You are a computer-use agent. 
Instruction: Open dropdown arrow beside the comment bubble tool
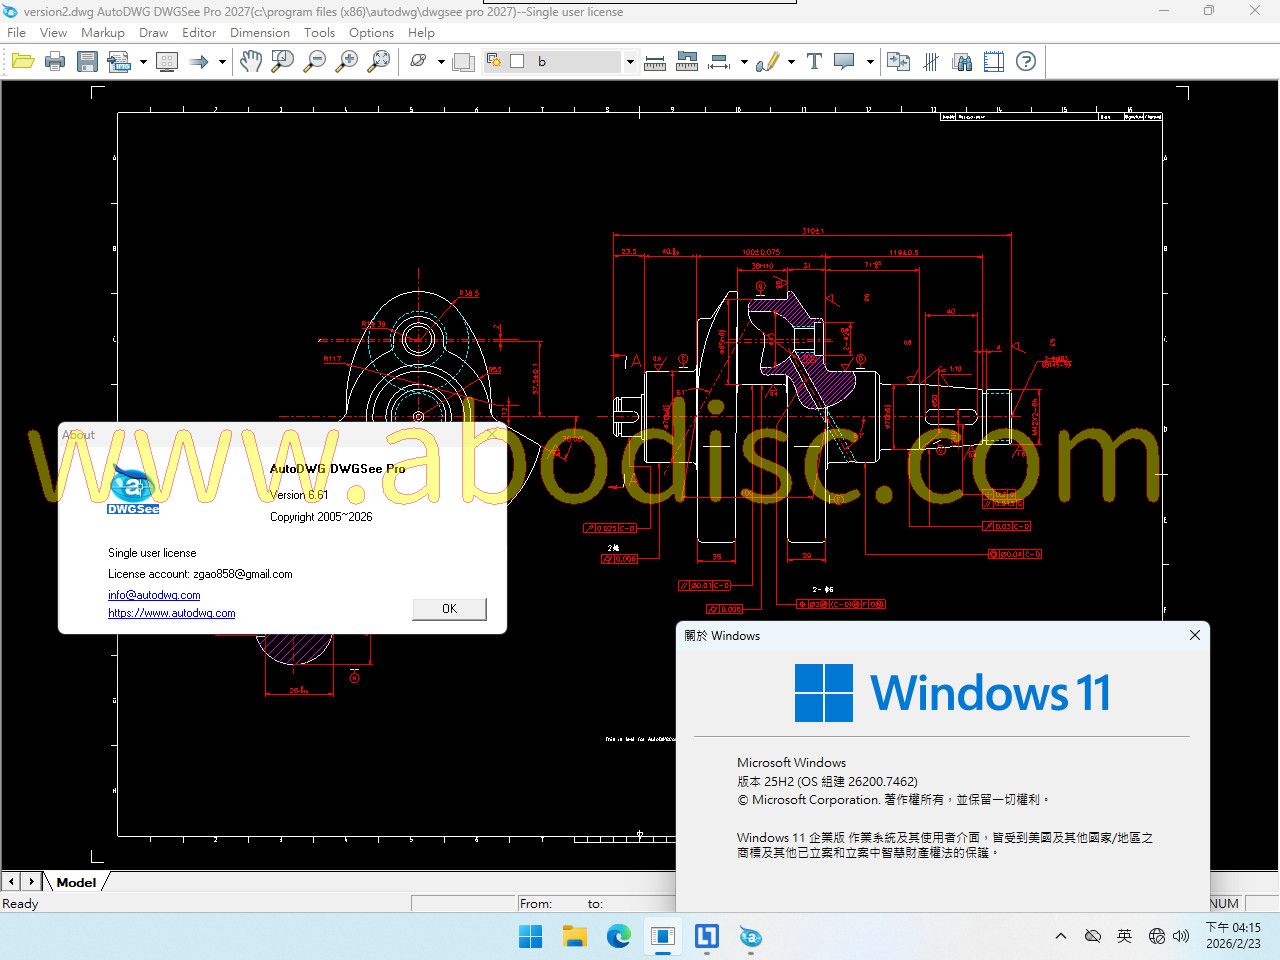point(870,62)
